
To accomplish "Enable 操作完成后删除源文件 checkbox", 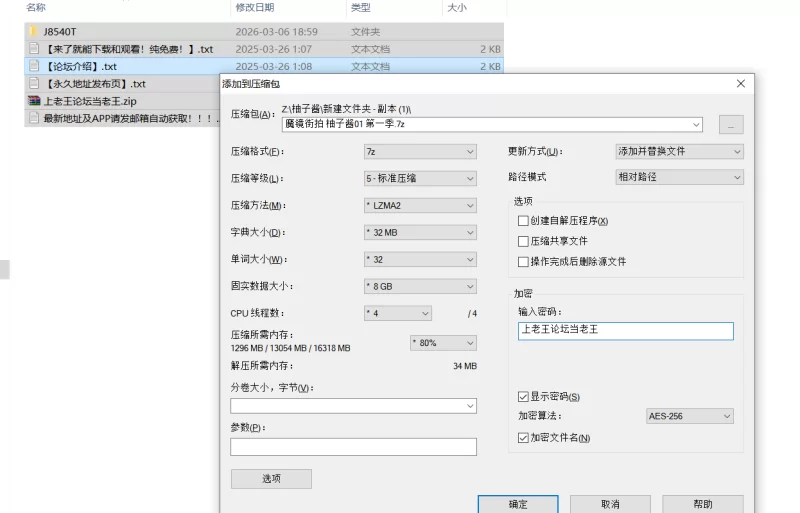I will click(523, 261).
